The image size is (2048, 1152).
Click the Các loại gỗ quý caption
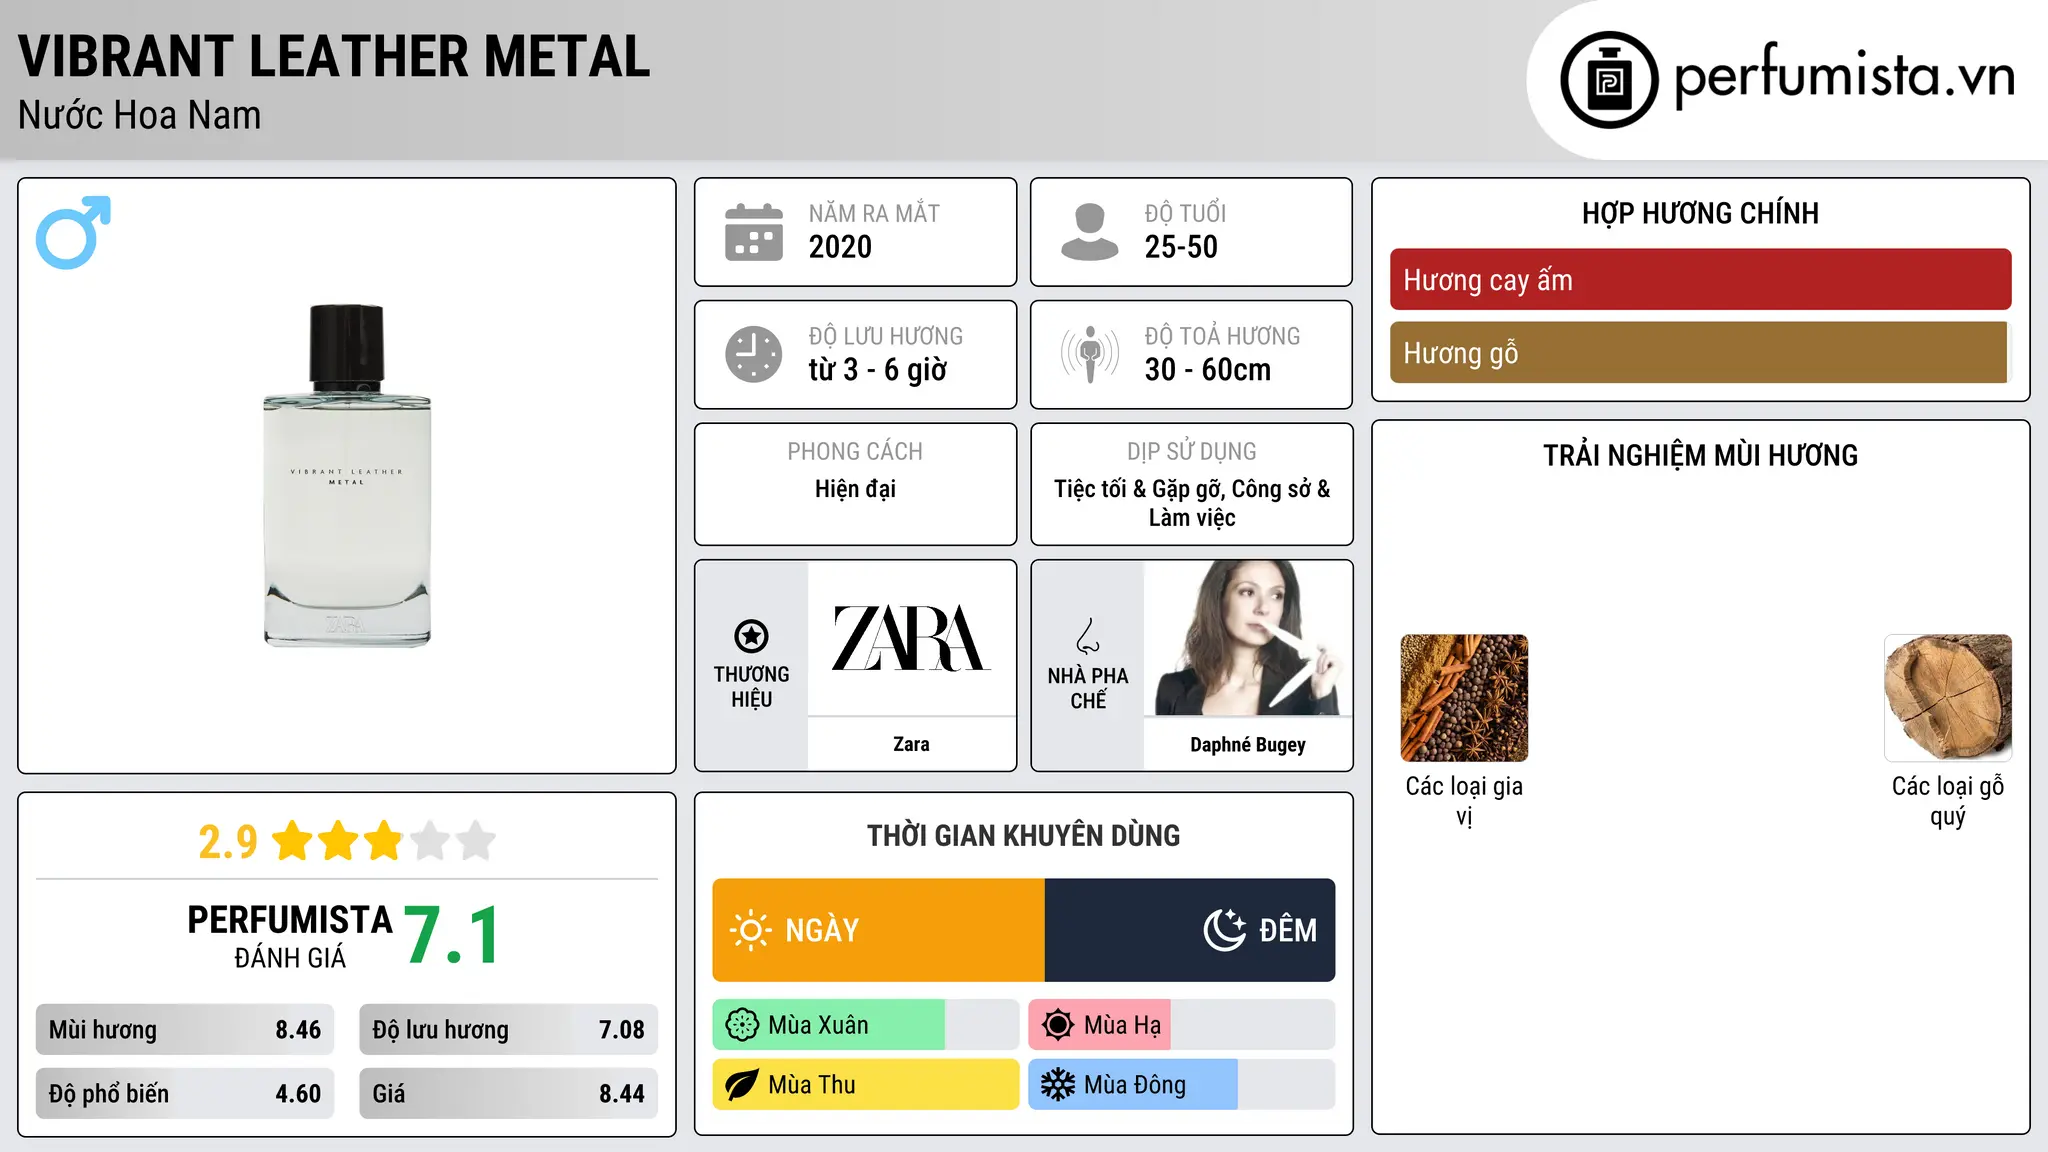[x=1948, y=801]
